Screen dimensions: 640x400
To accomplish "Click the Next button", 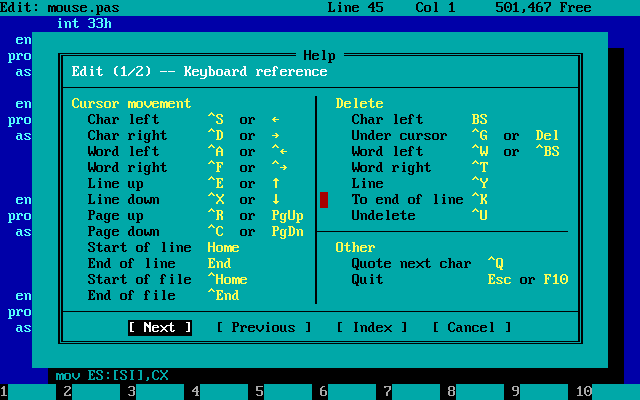I will (x=160, y=327).
